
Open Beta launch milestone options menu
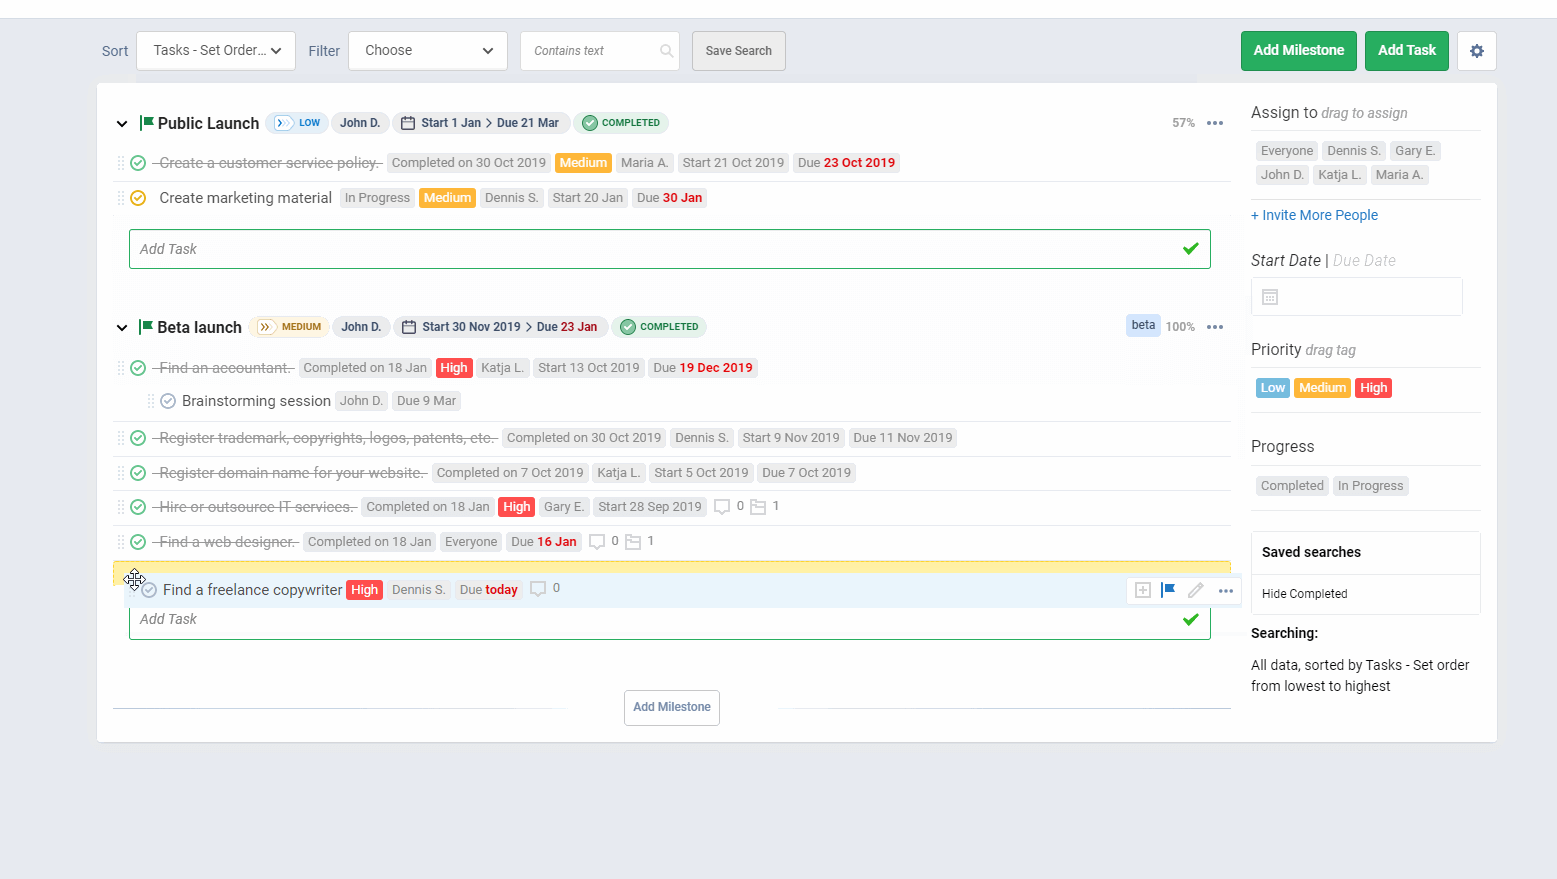[1215, 327]
